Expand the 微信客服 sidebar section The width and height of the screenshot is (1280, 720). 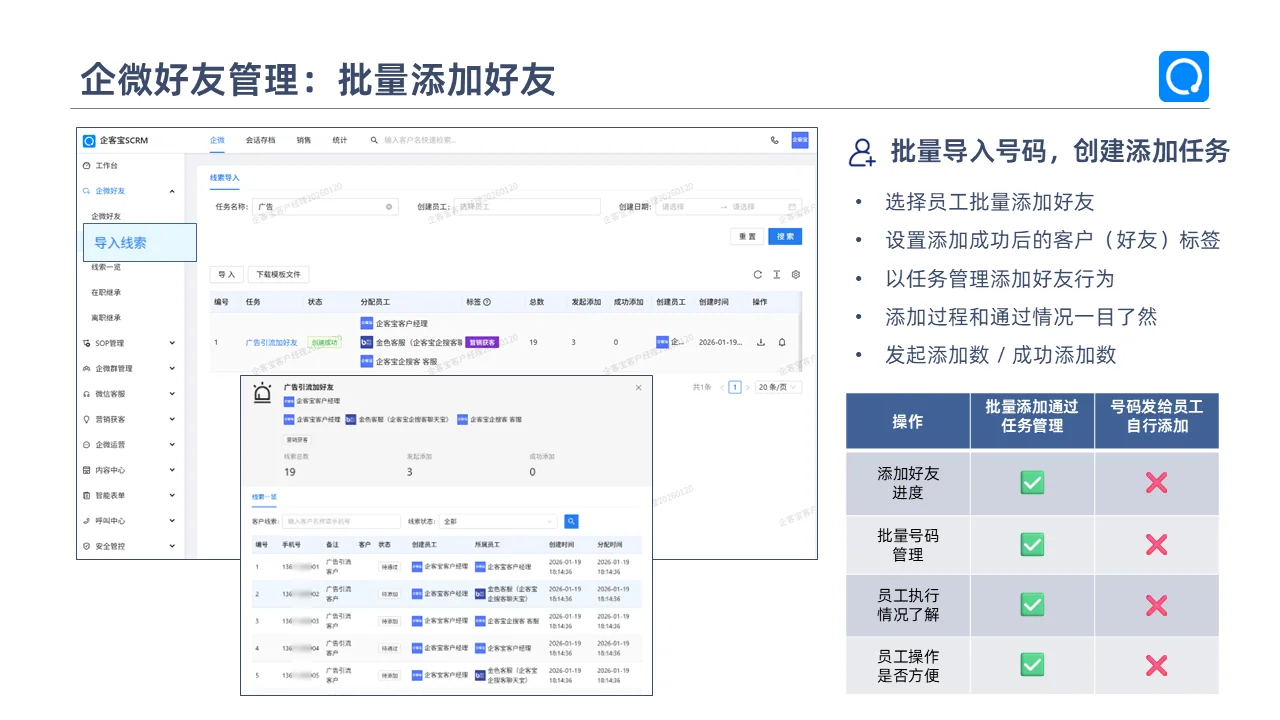pyautogui.click(x=172, y=394)
